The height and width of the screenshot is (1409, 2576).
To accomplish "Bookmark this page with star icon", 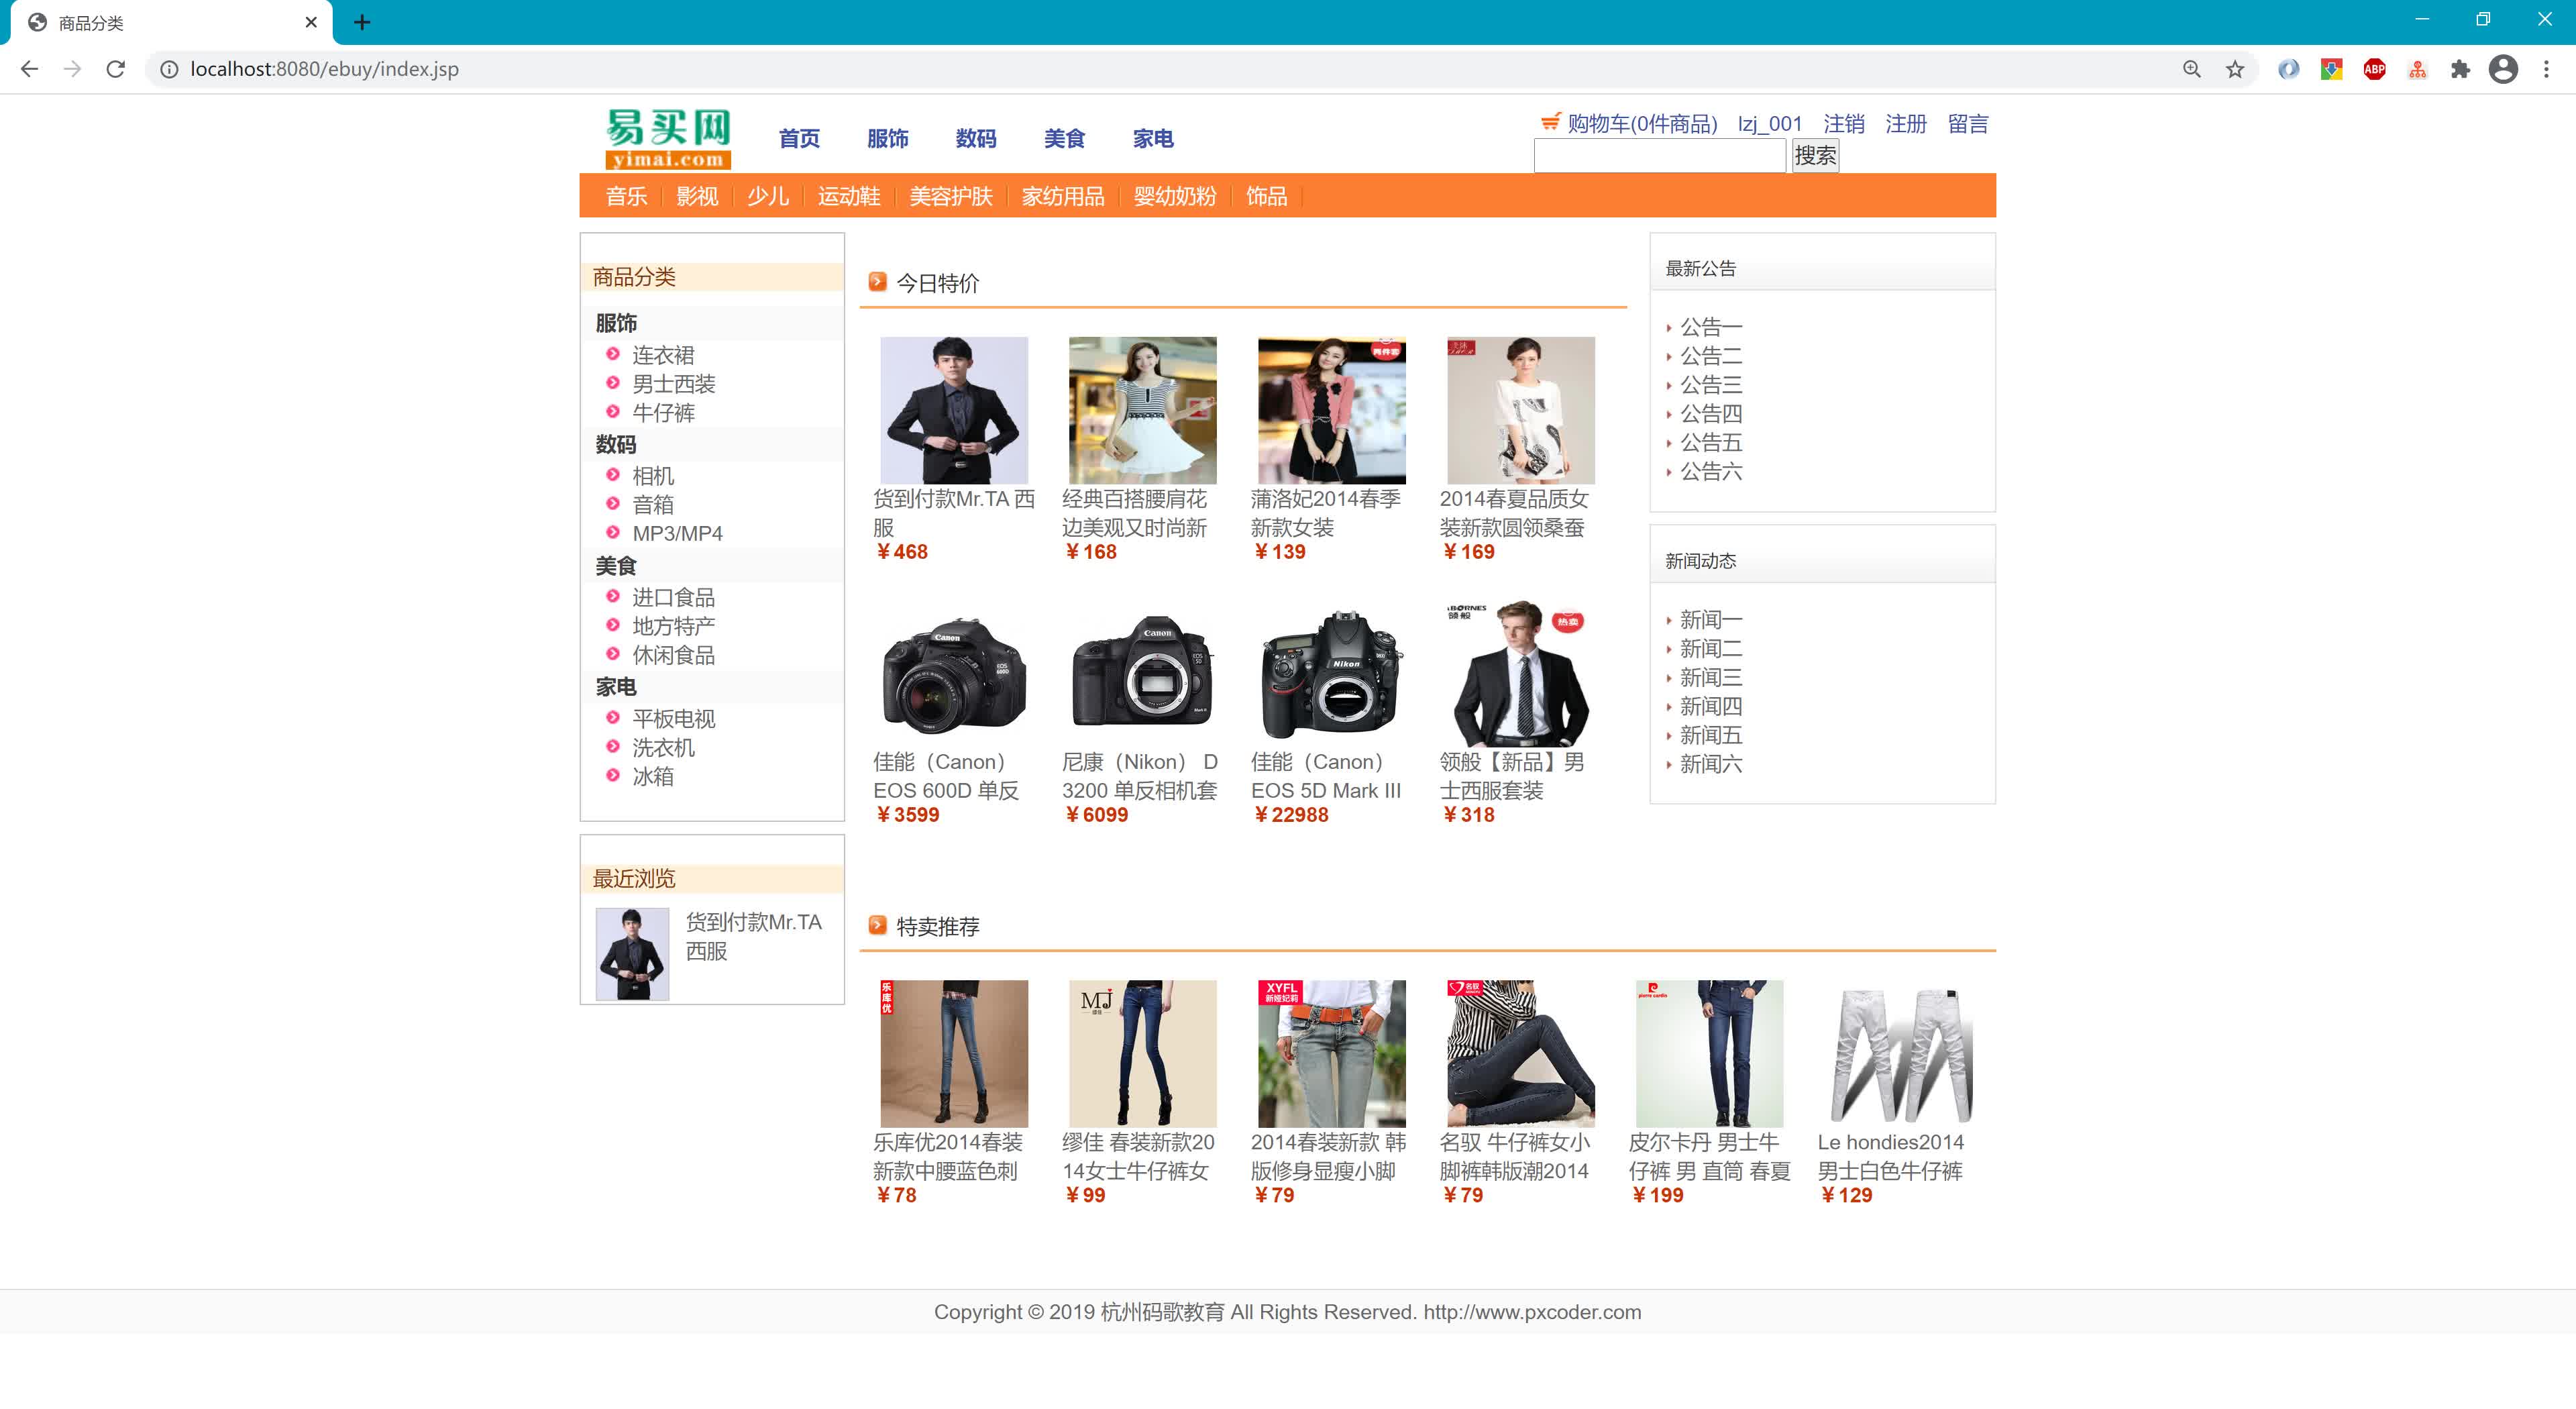I will (2235, 69).
